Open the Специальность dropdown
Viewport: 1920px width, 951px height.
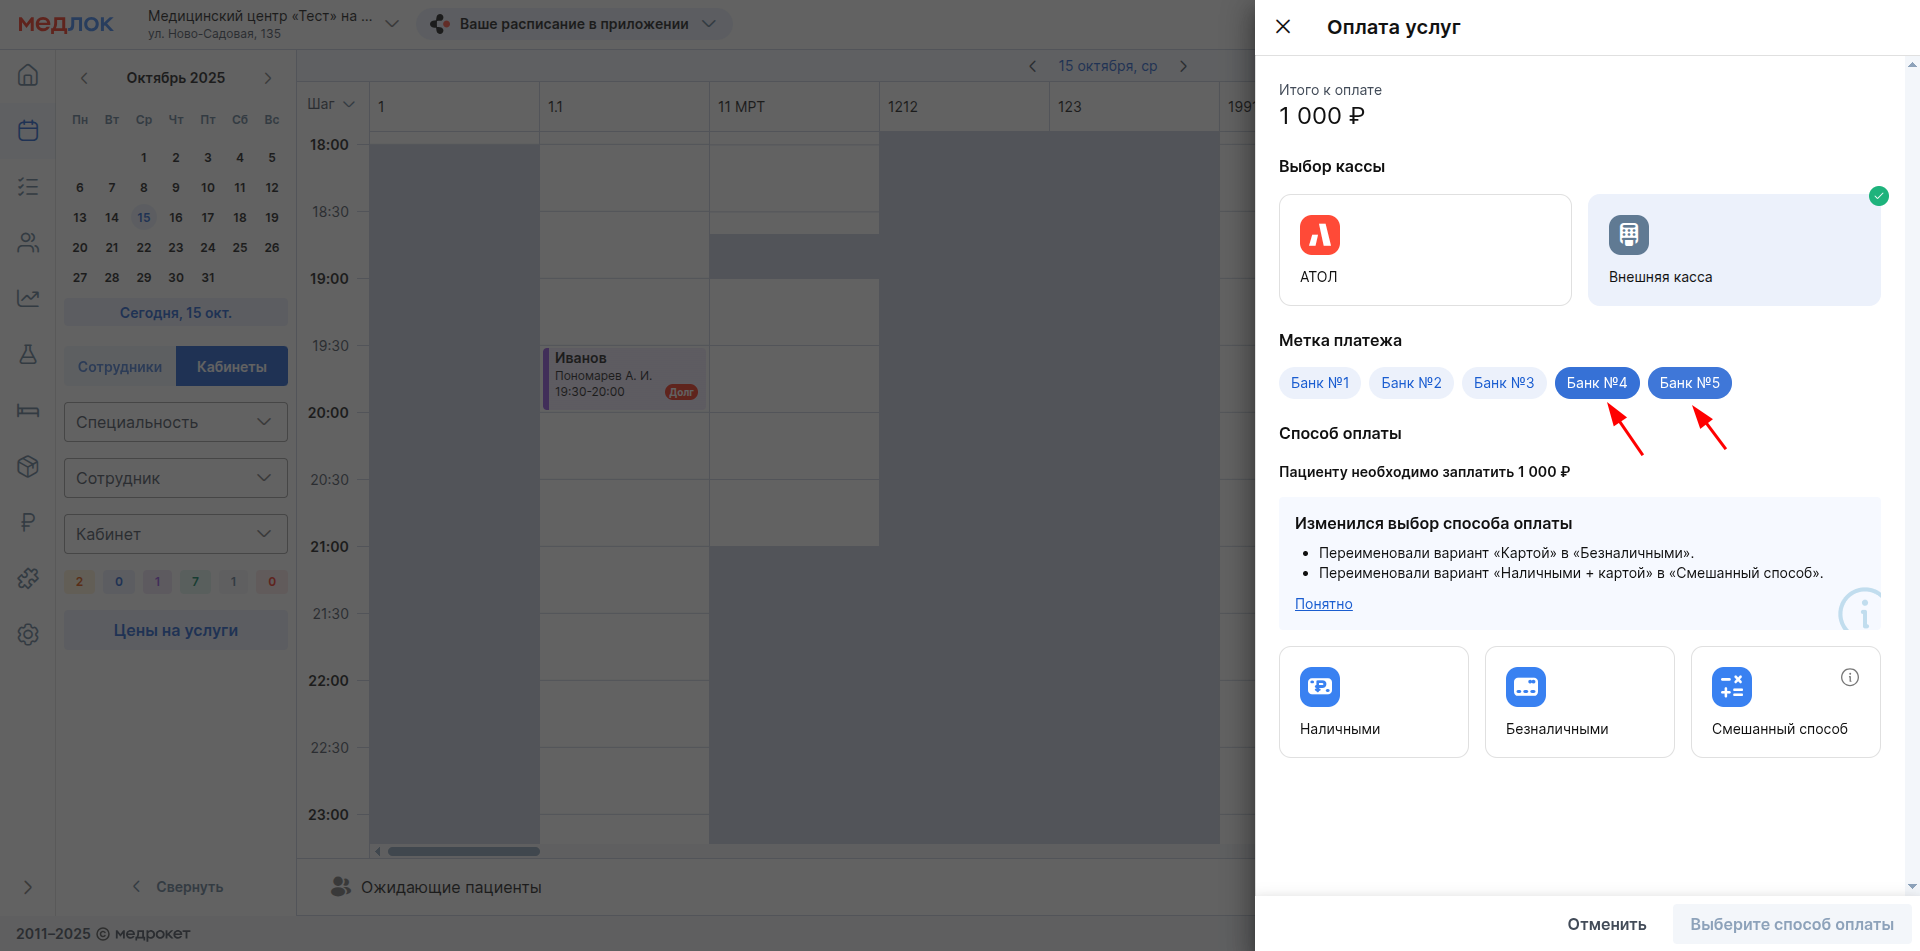[x=175, y=422]
